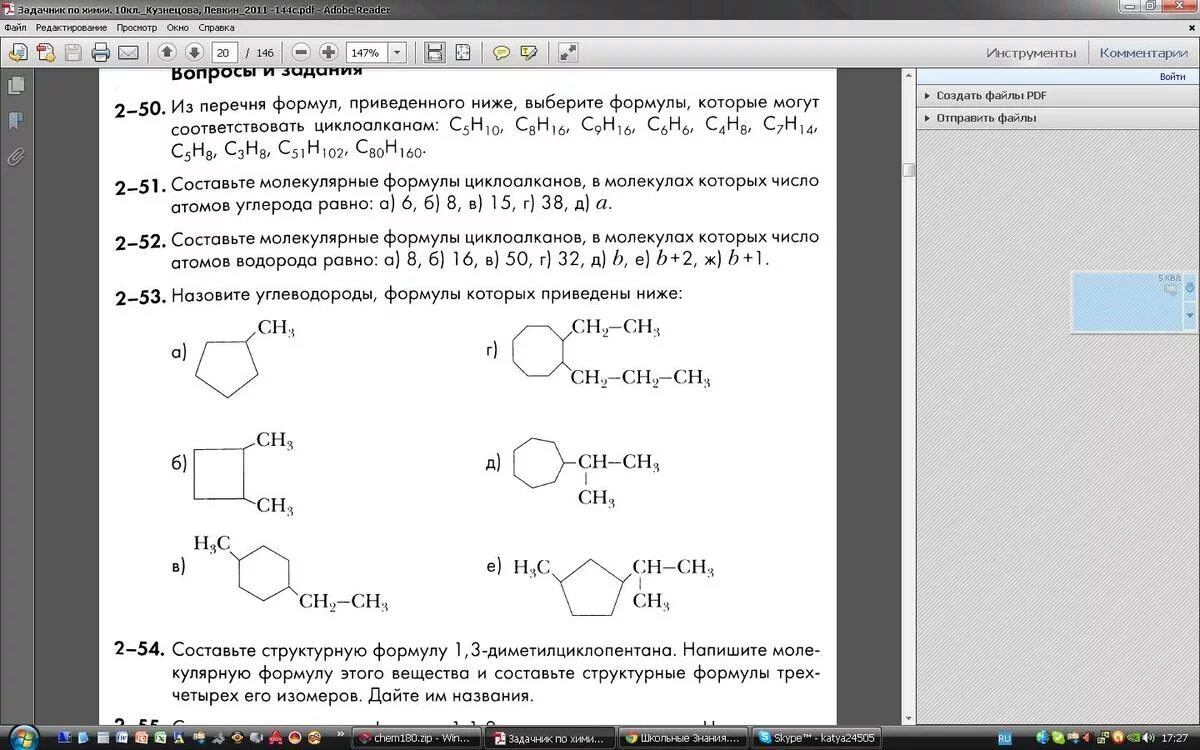Click the document vertical scrollbar thumb

click(908, 170)
